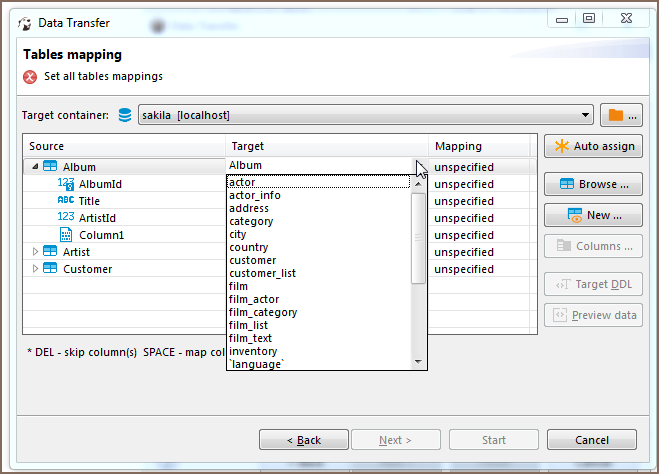Click the New ... button
This screenshot has height=474, width=659.
594,215
